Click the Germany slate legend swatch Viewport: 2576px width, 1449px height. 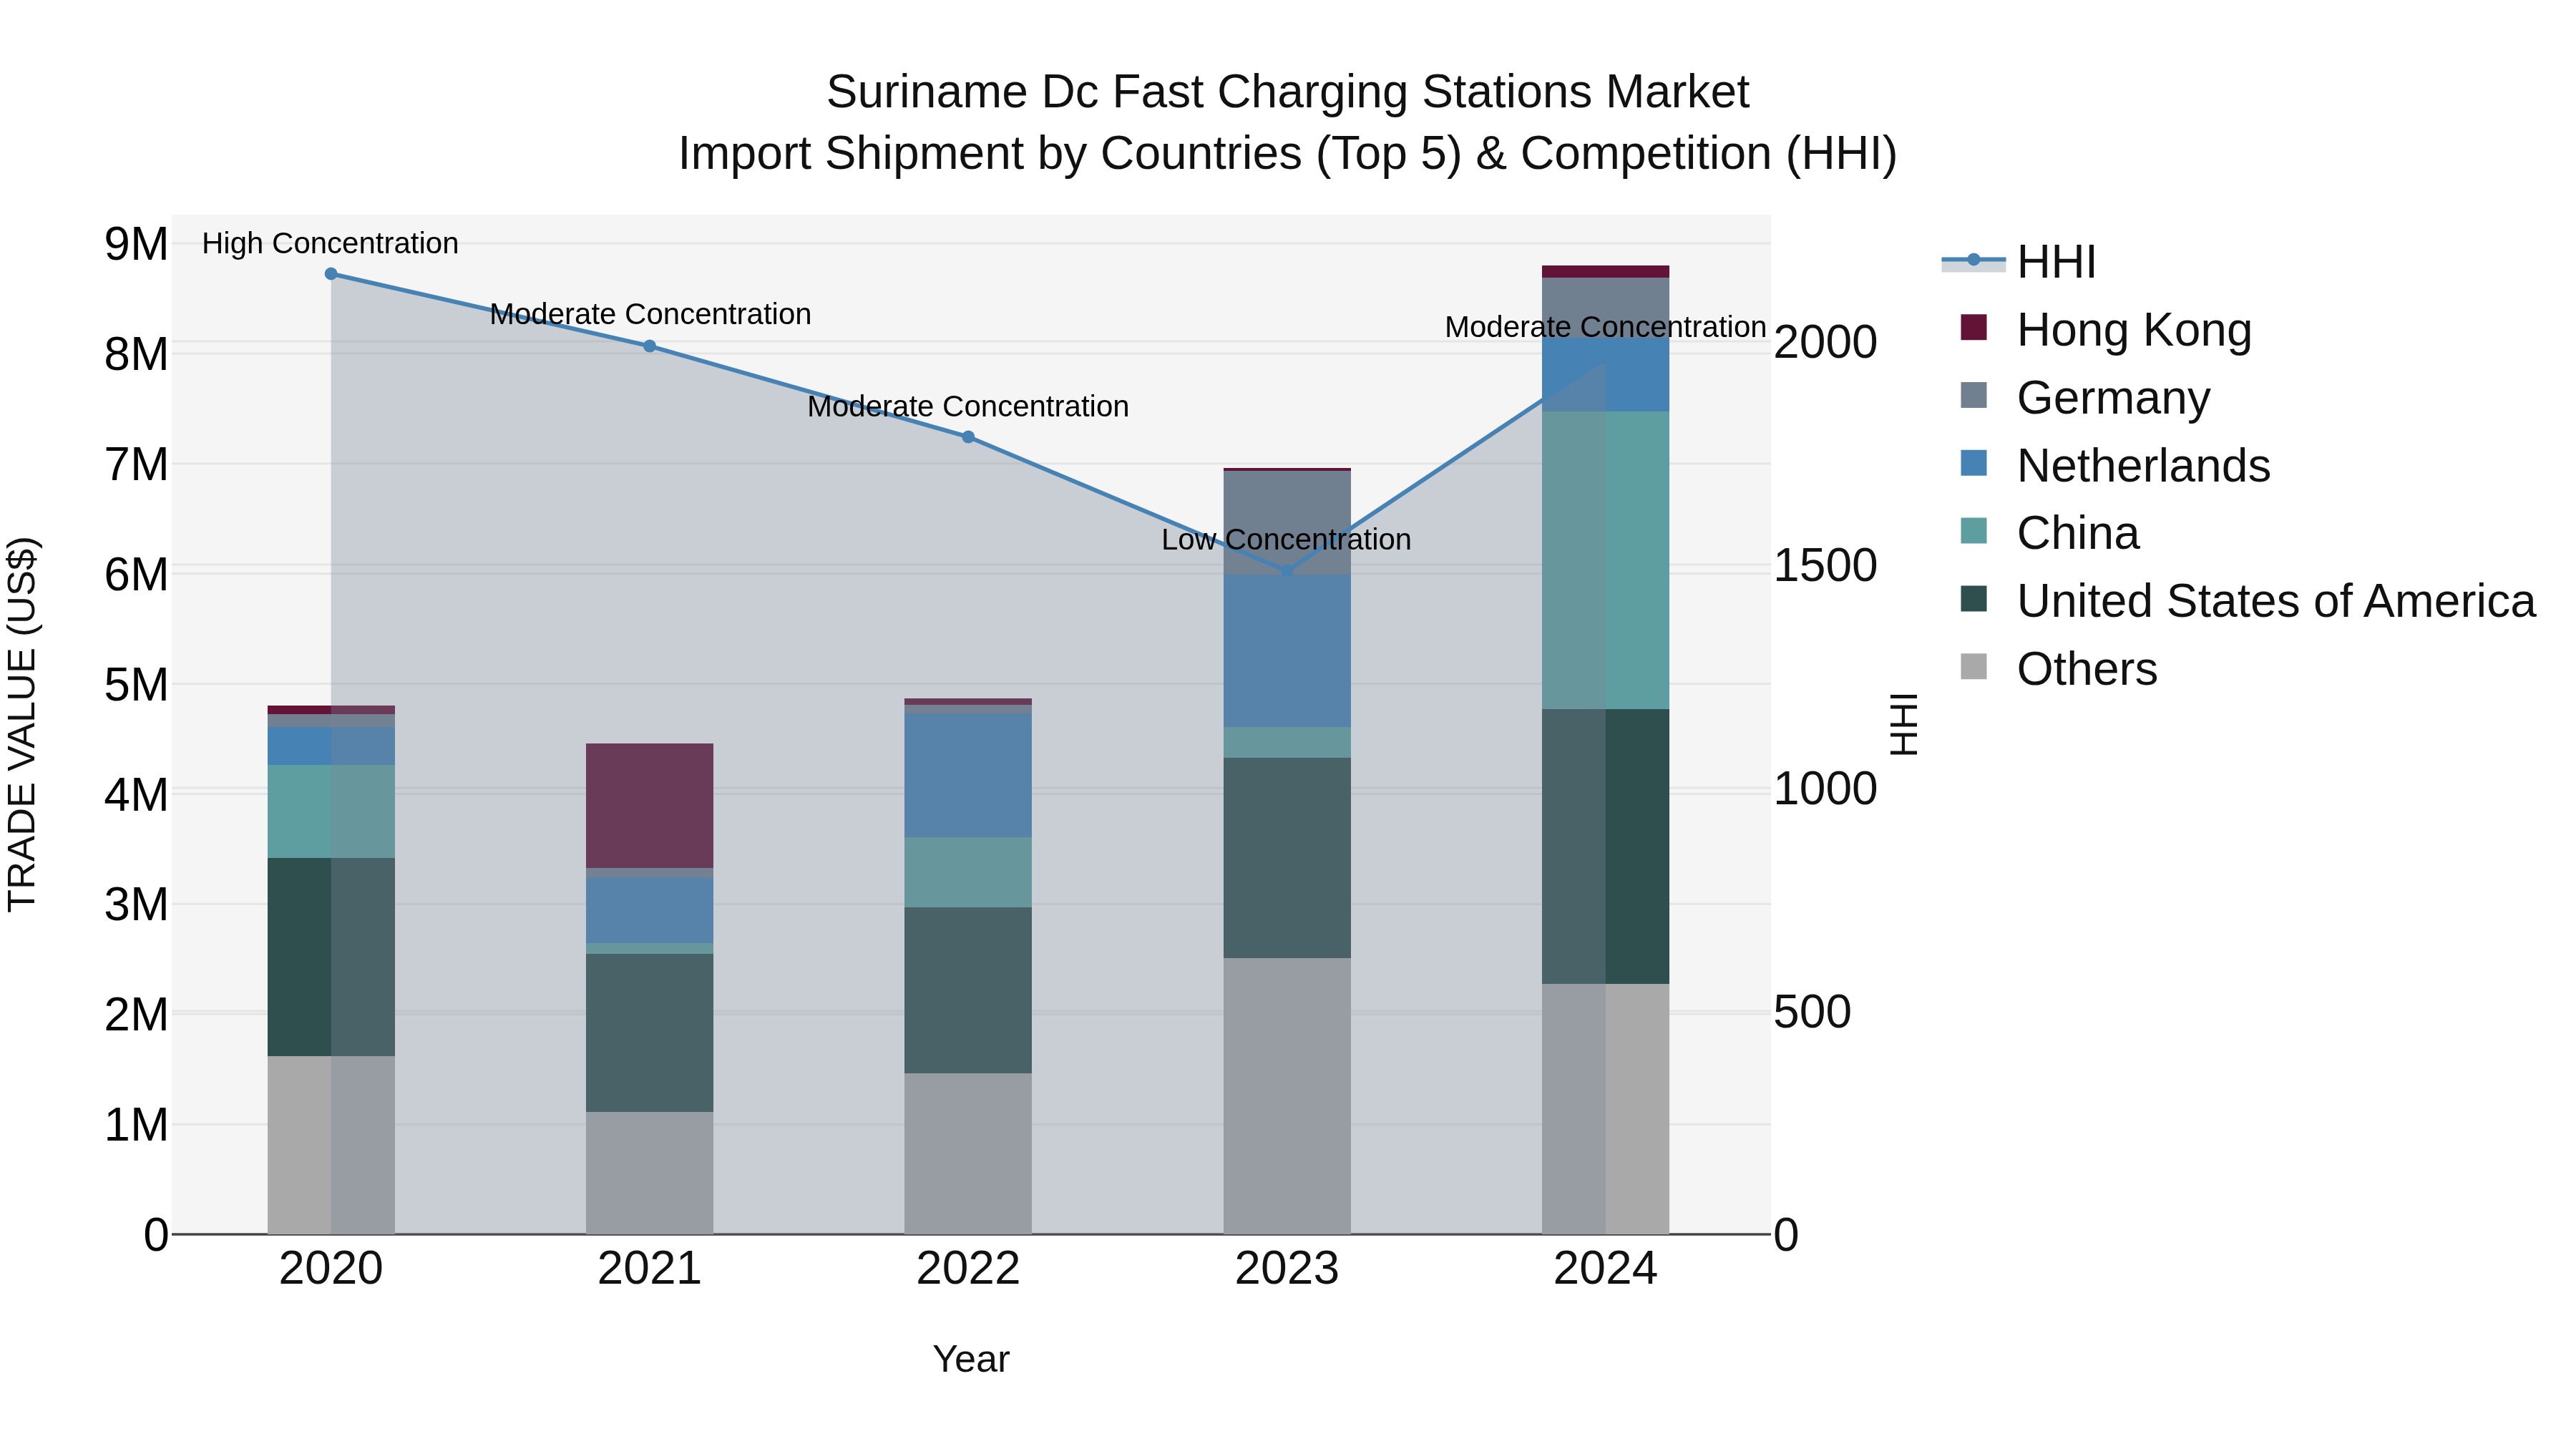click(1974, 395)
